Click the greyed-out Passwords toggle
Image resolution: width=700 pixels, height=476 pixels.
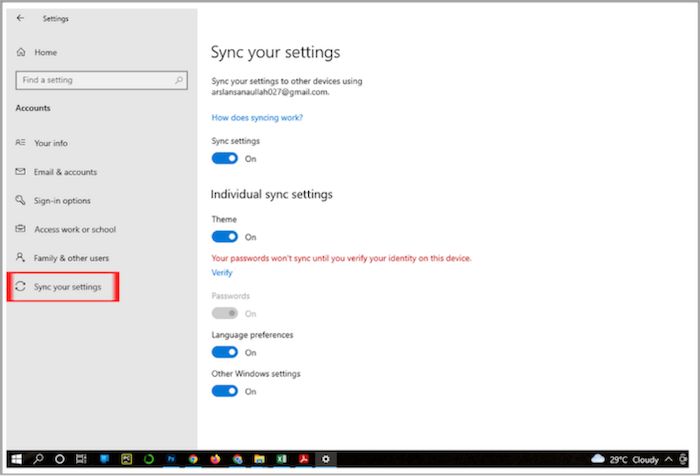225,313
